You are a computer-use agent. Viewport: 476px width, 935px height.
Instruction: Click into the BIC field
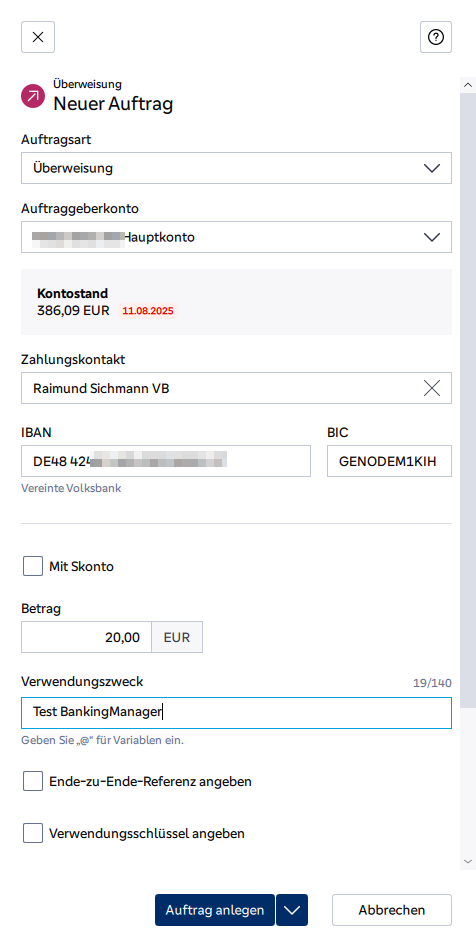389,461
